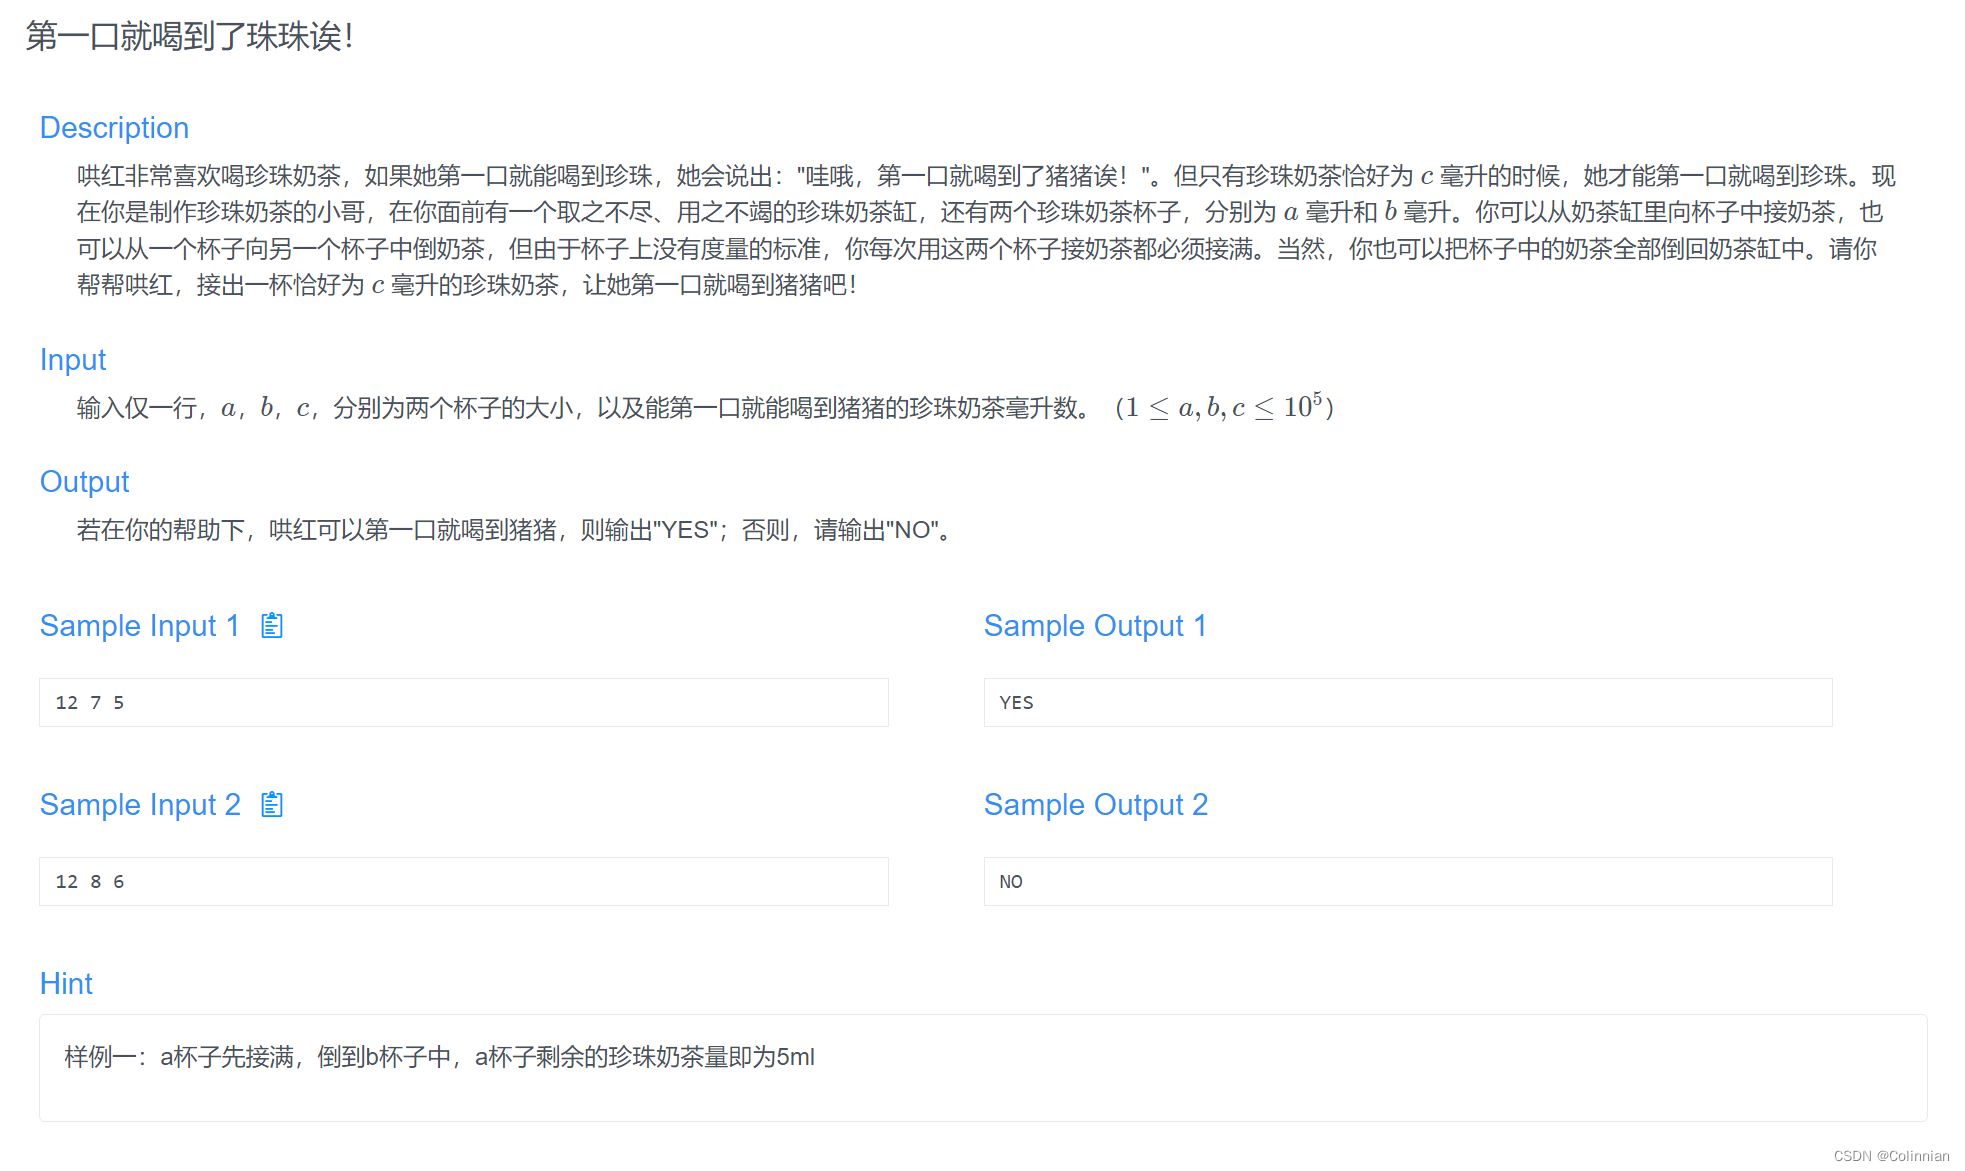Copy Sample Input 2 via clipboard icon
Screen dimensions: 1965x1171
pos(272,805)
